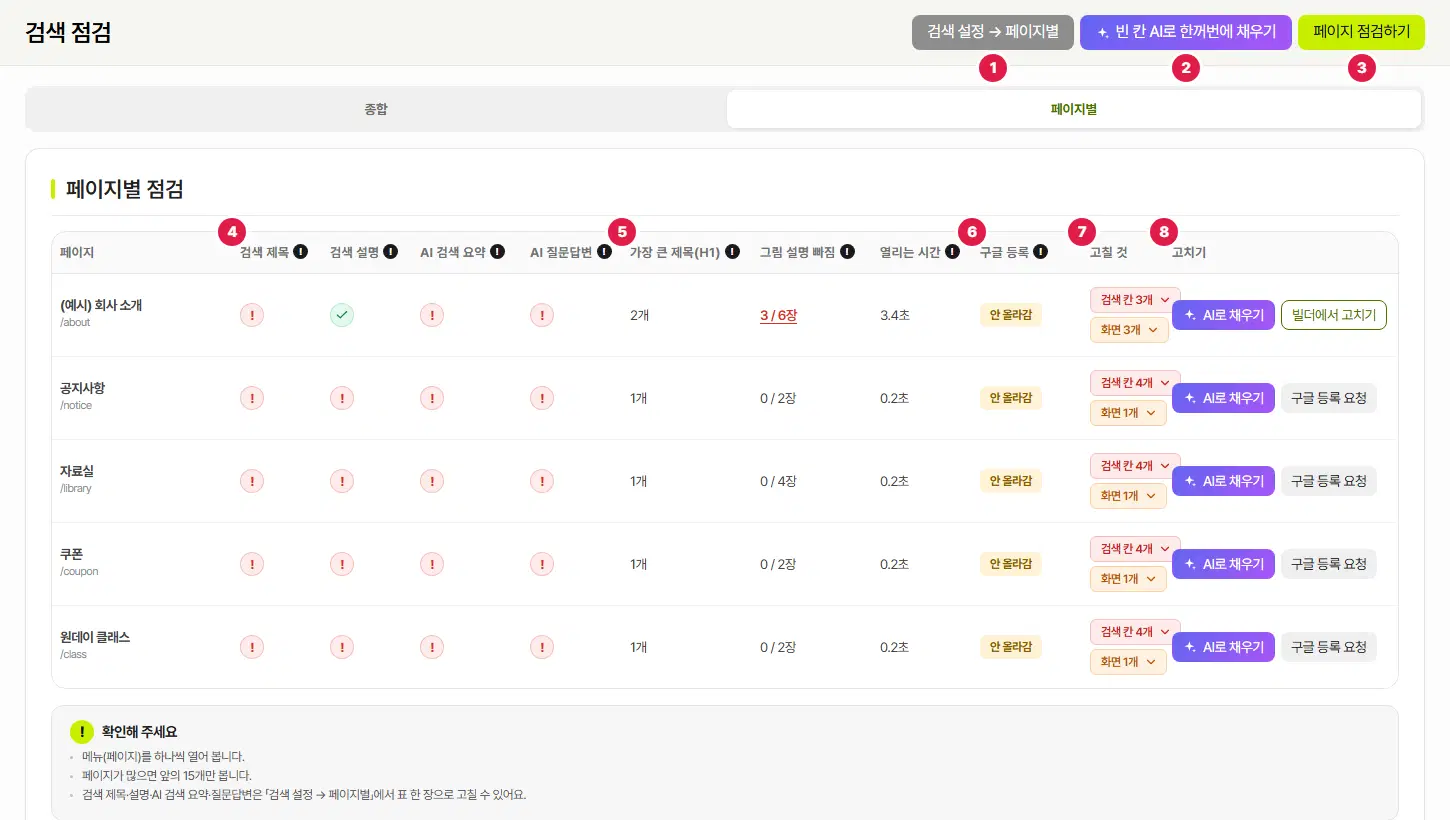The image size is (1450, 820).
Task: Request 구글 등록 요청 for 공지사항 row
Action: point(1329,398)
